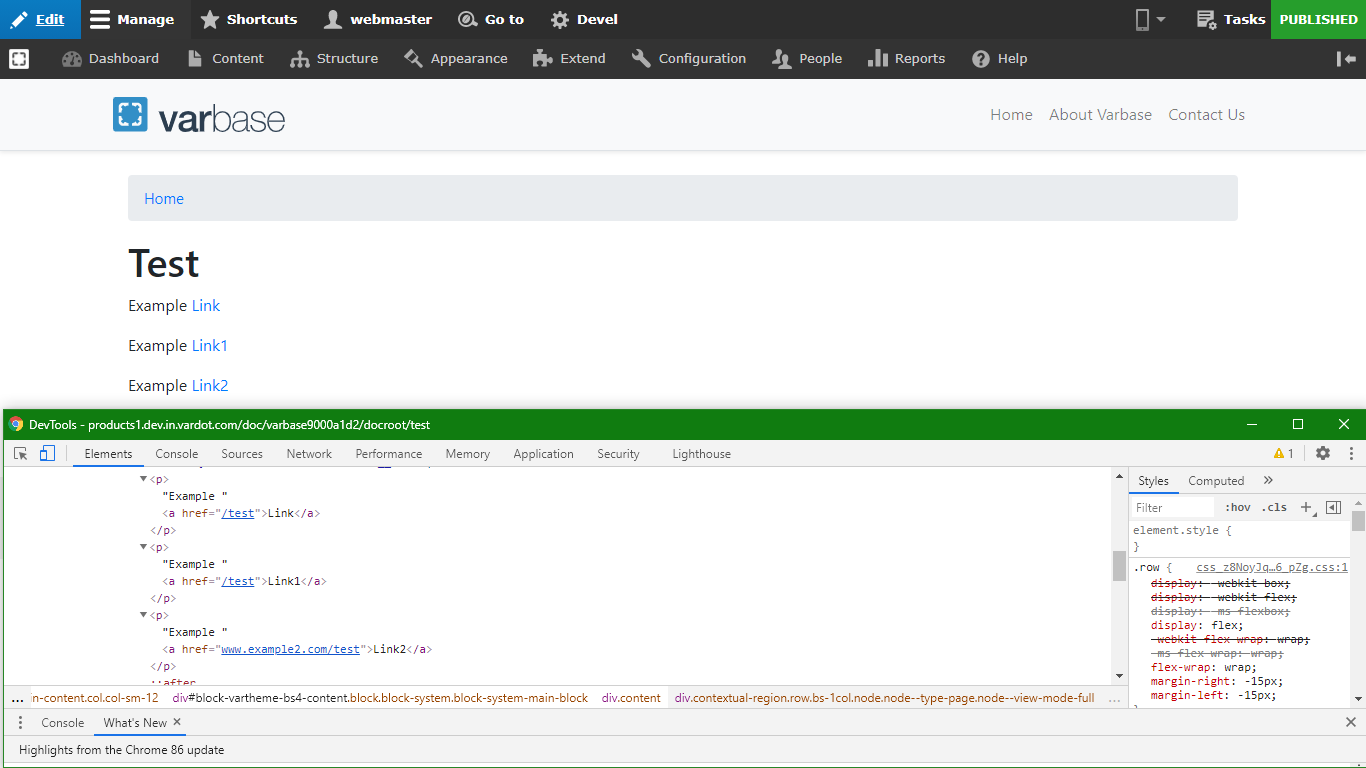Viewport: 1366px width, 768px height.
Task: Collapse the first paragraph node in DOM tree
Action: (144, 480)
